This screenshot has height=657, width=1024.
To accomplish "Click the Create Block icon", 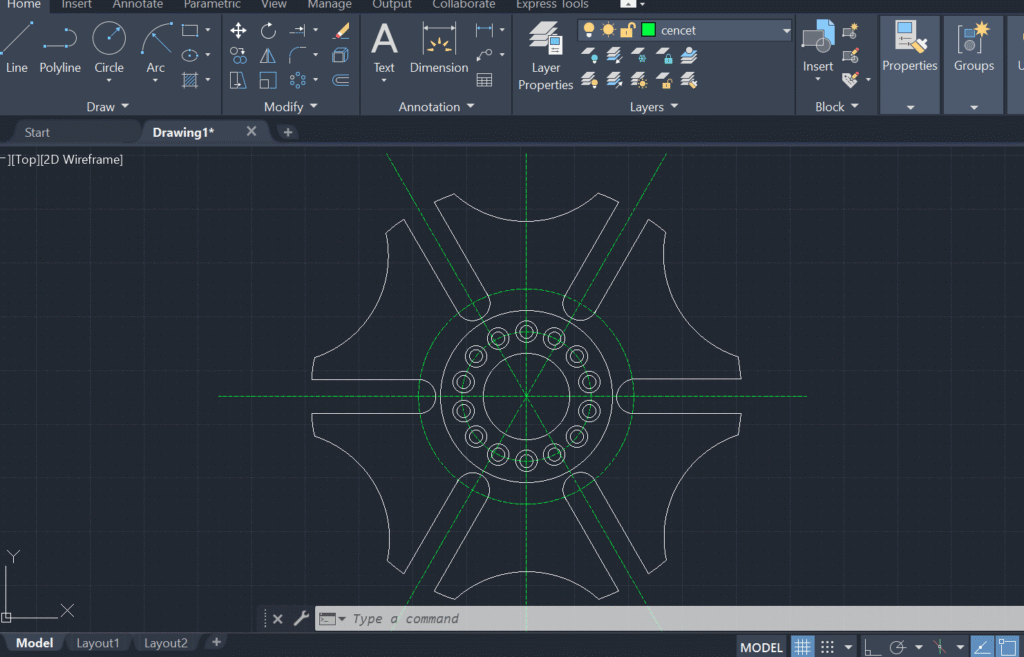I will [x=850, y=30].
